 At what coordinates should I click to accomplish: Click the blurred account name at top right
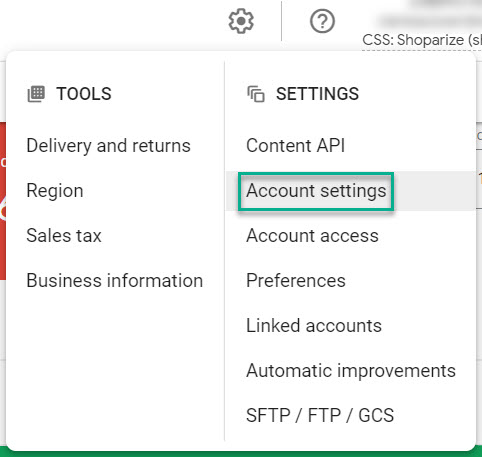pyautogui.click(x=430, y=21)
